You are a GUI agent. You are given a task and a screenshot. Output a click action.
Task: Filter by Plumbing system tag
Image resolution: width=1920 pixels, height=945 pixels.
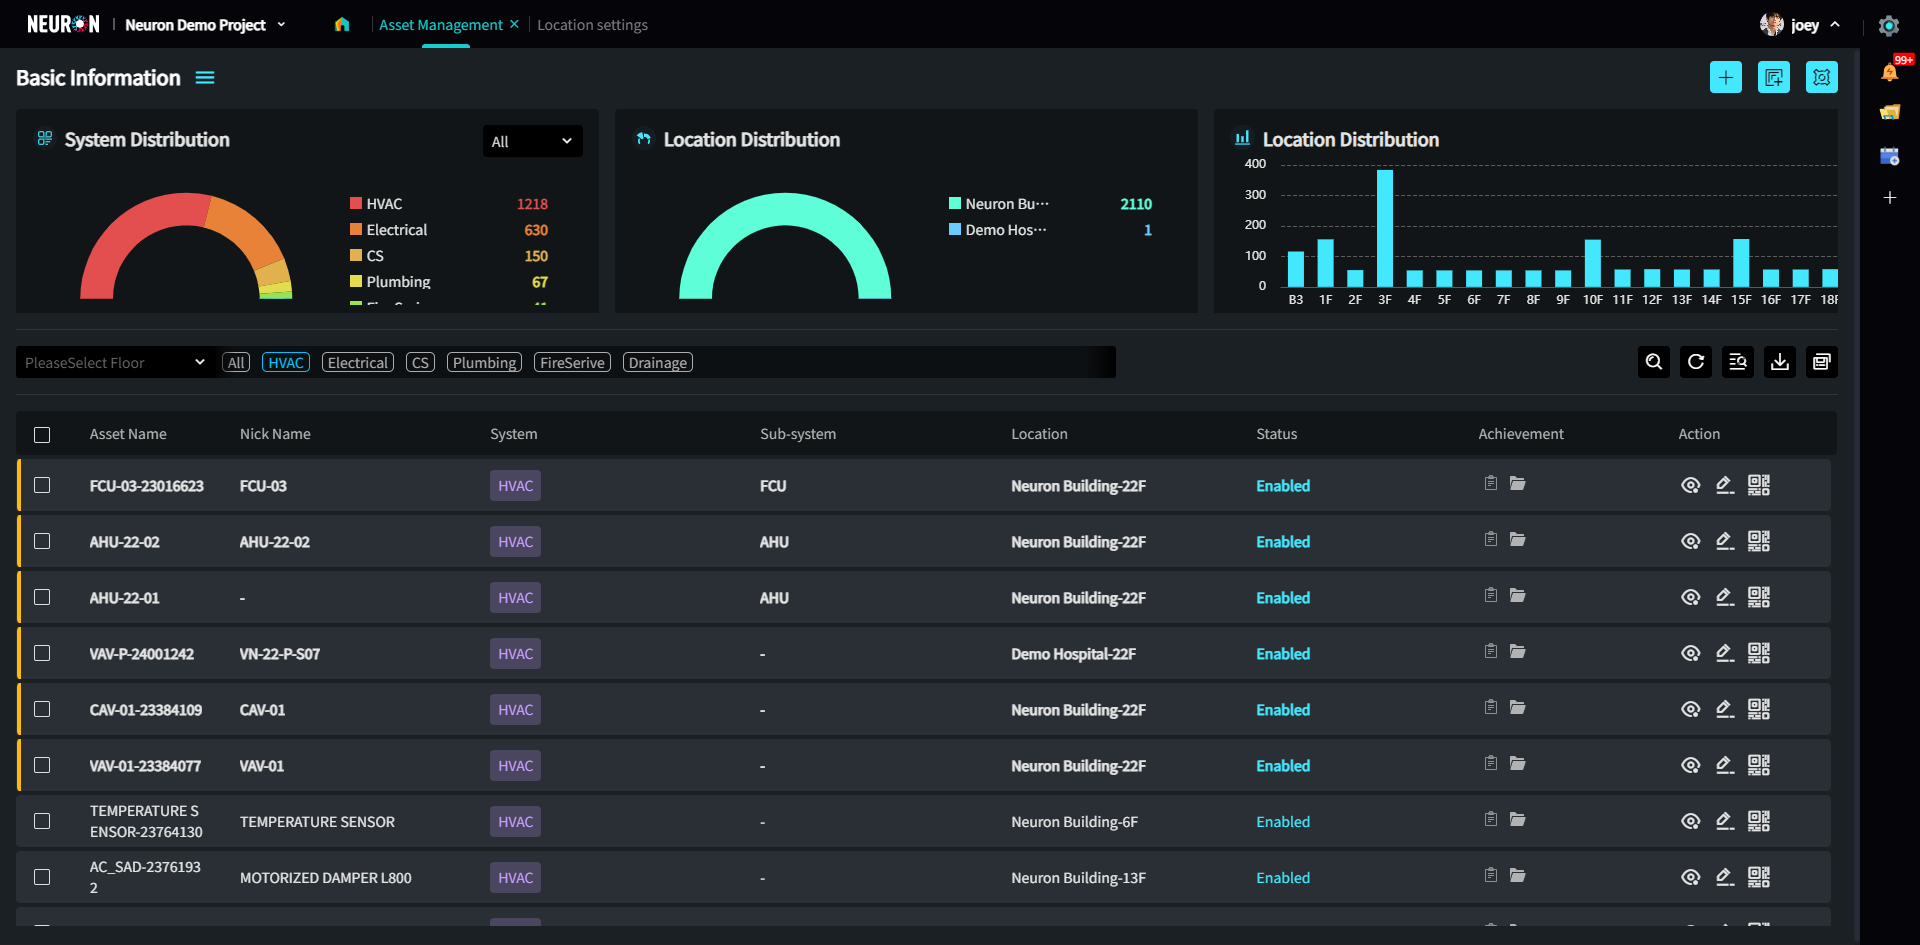[484, 362]
